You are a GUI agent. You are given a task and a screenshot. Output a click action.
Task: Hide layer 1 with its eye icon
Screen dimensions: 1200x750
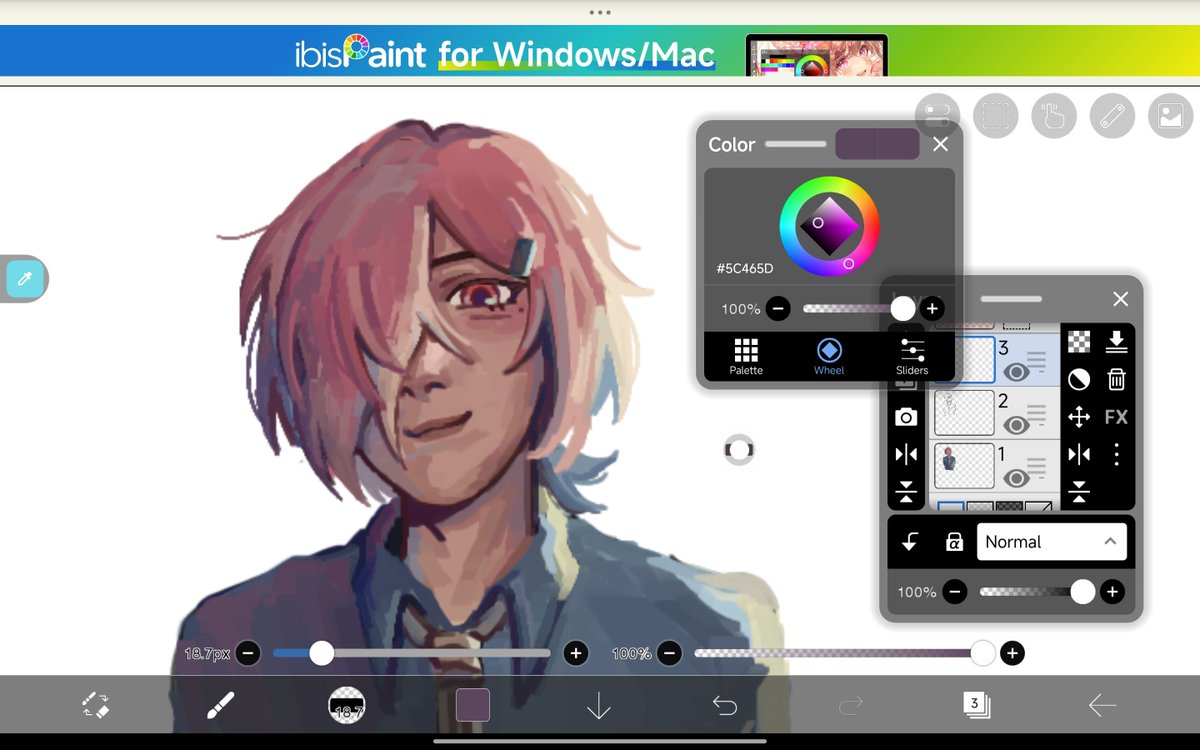point(1017,479)
